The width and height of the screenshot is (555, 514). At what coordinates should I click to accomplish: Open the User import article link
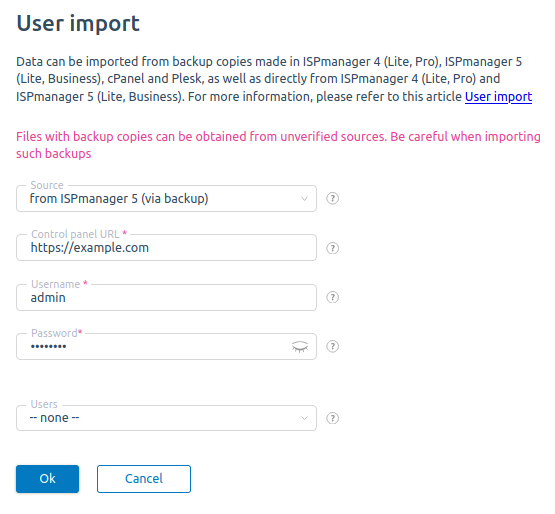498,97
